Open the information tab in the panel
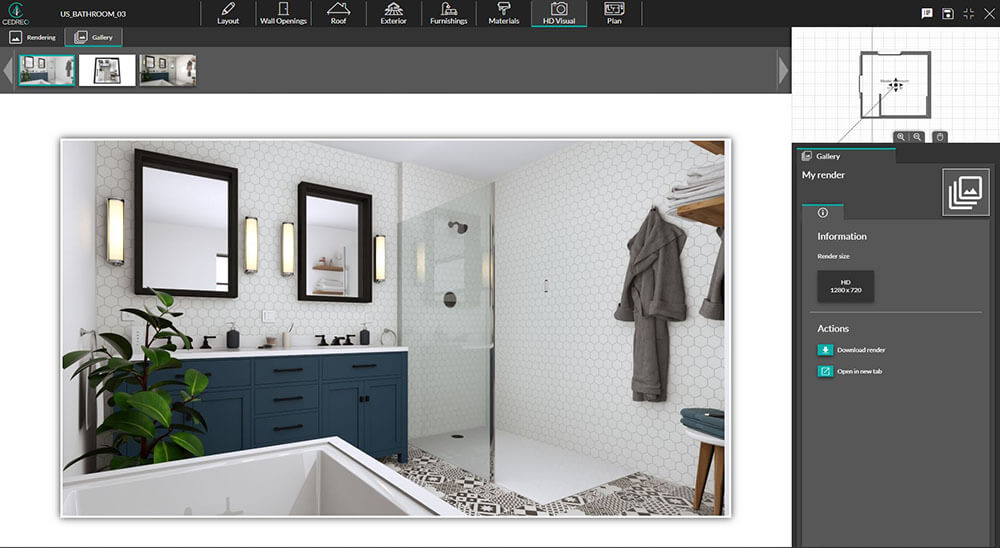 click(822, 213)
